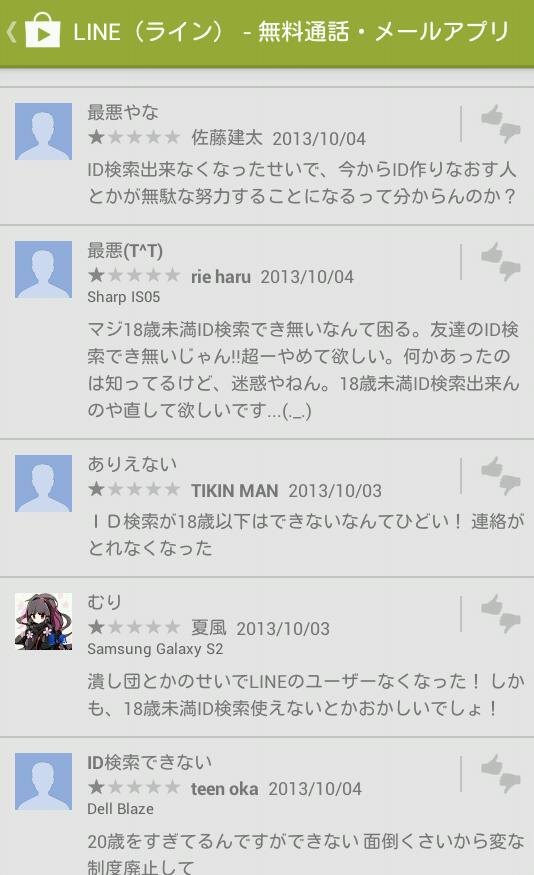Image resolution: width=534 pixels, height=875 pixels.
Task: Go back using the header chevron
Action: point(11,32)
